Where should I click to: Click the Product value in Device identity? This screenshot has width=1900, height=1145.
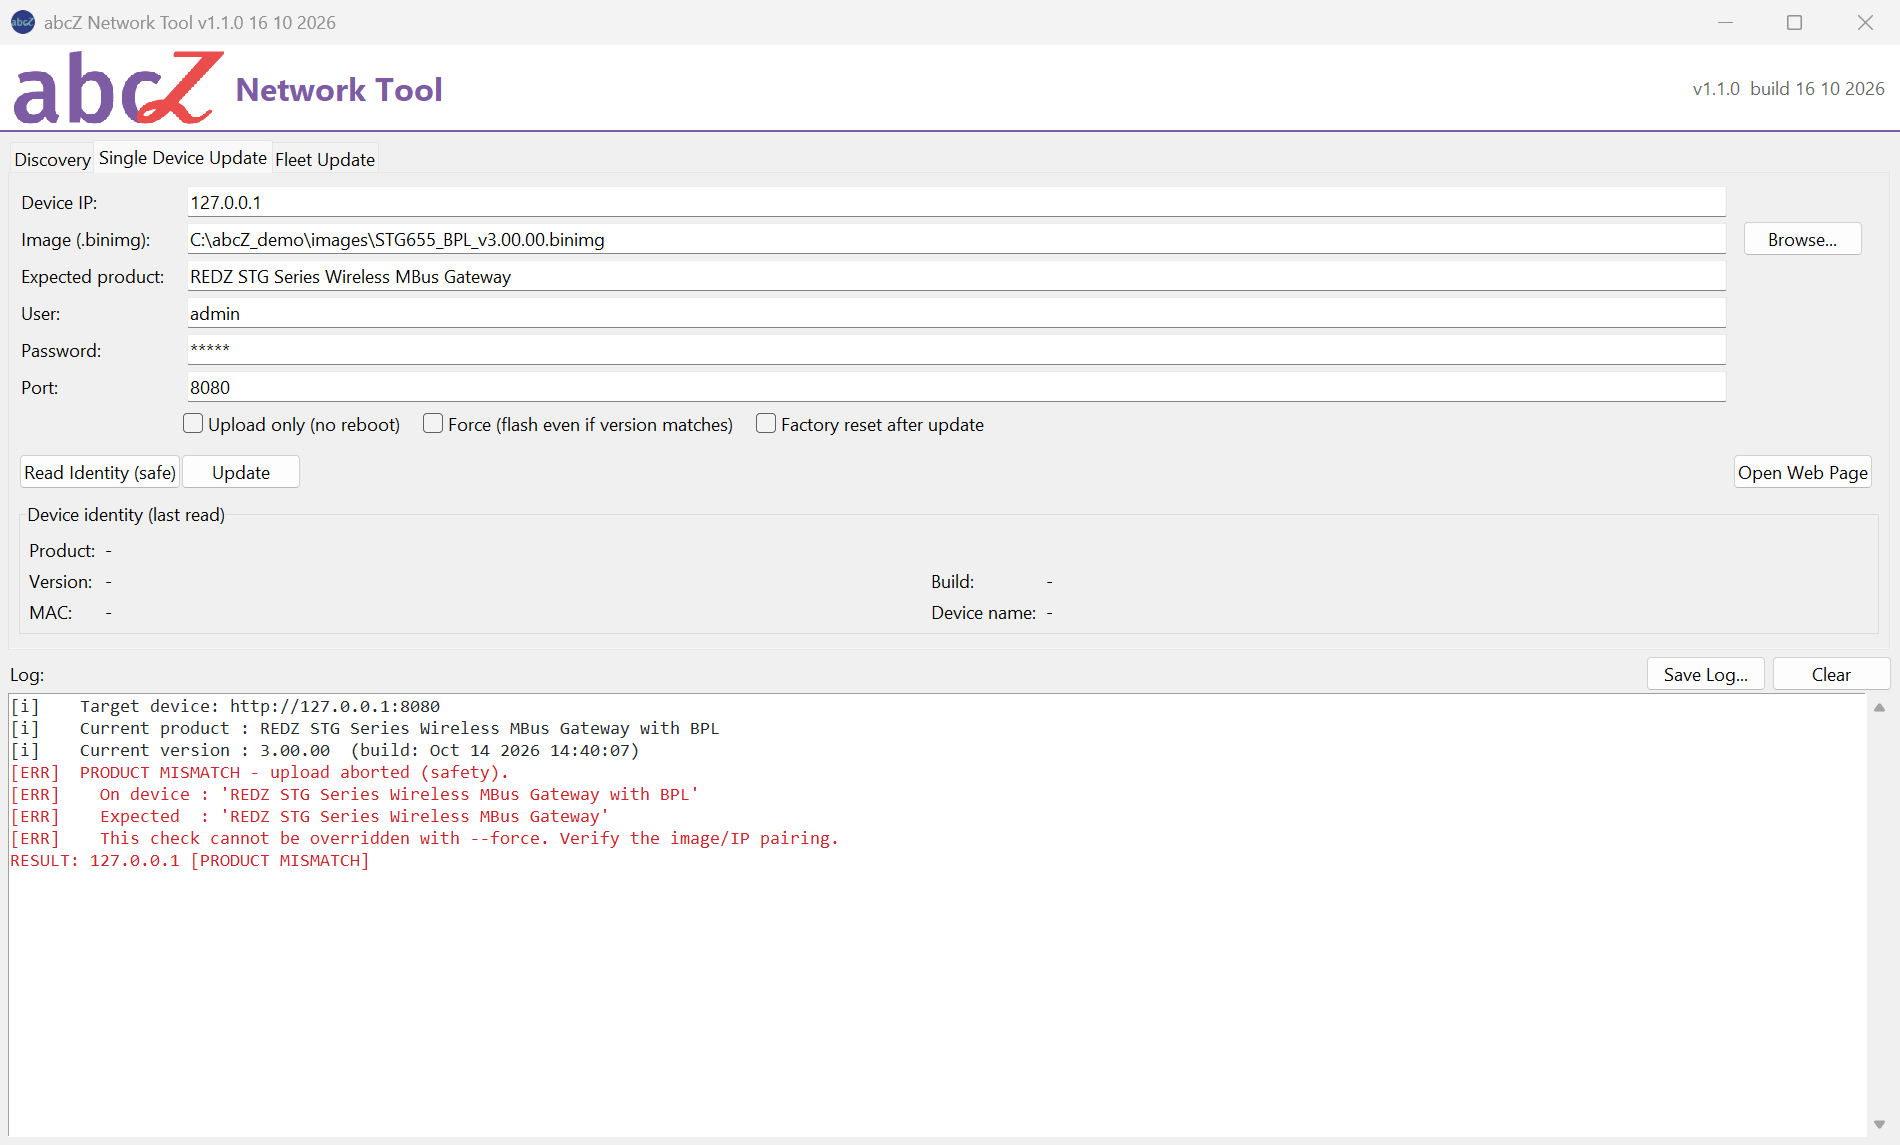109,550
